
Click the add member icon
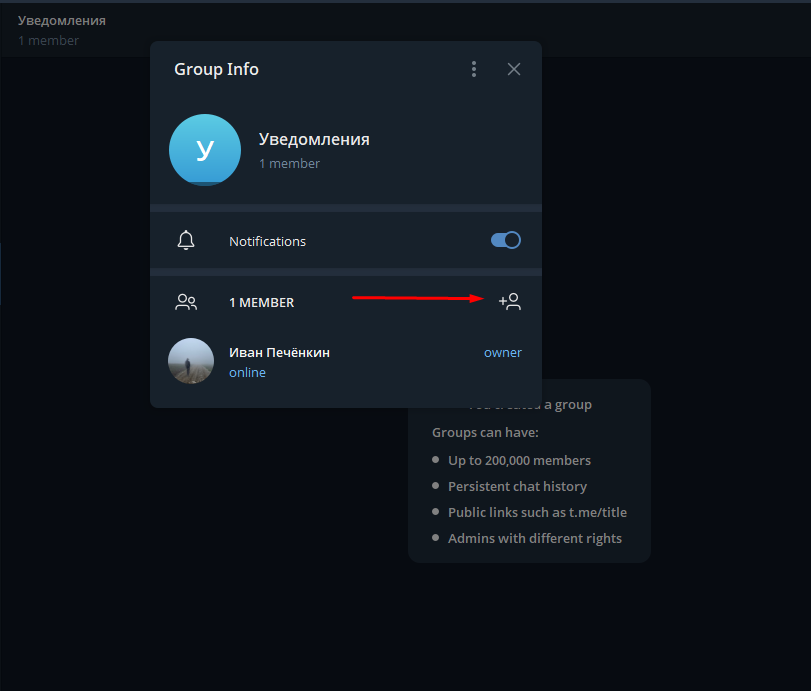pyautogui.click(x=510, y=301)
